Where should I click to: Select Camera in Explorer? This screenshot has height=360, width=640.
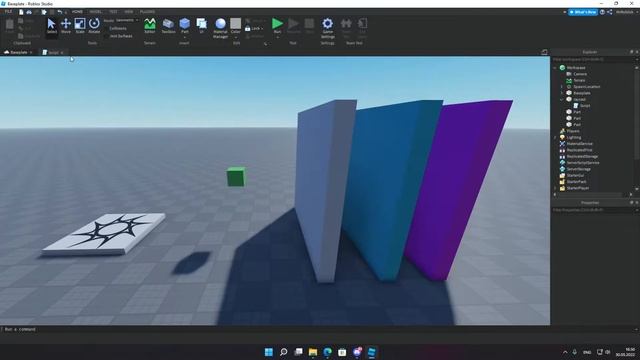pyautogui.click(x=580, y=74)
